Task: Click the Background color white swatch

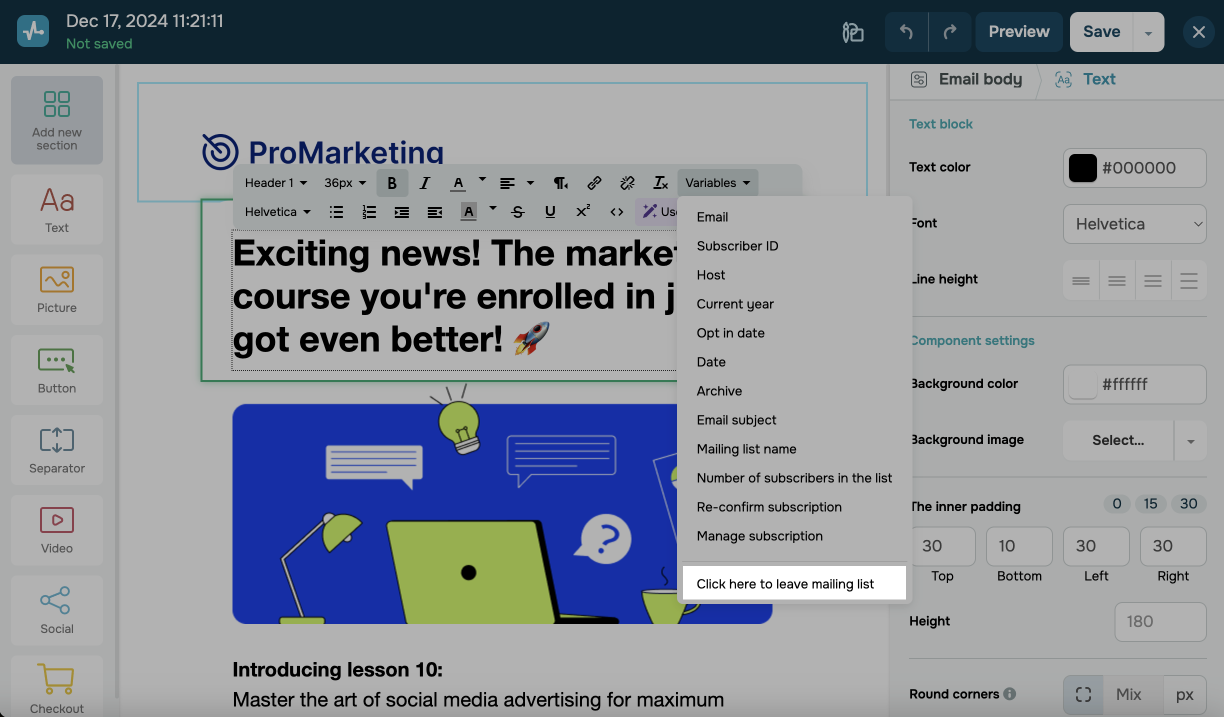Action: [1083, 384]
